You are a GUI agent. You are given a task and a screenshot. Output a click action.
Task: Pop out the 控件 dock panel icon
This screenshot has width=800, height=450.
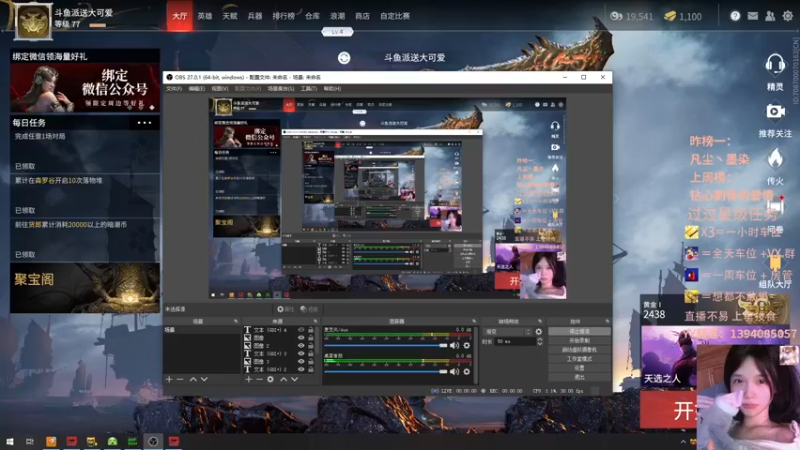click(x=607, y=321)
